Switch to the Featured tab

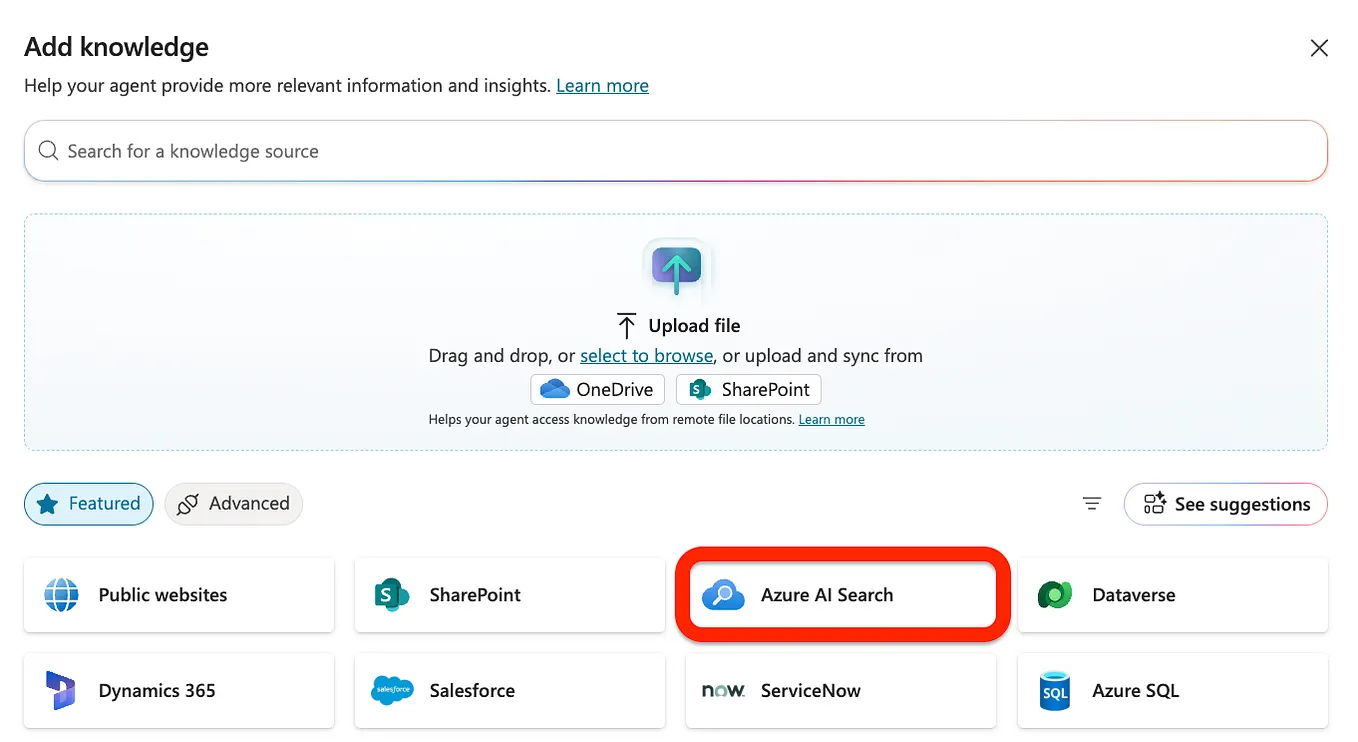click(88, 504)
